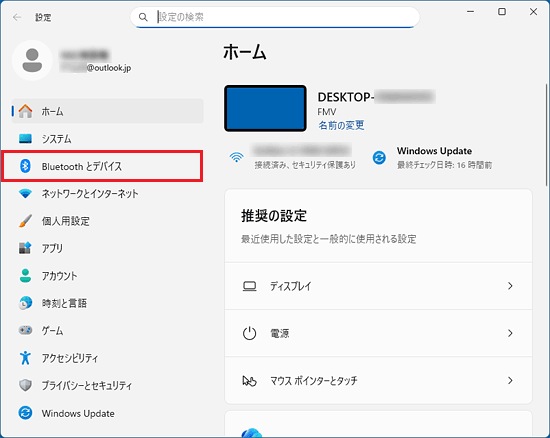Click the アプリ apps icon

point(25,248)
